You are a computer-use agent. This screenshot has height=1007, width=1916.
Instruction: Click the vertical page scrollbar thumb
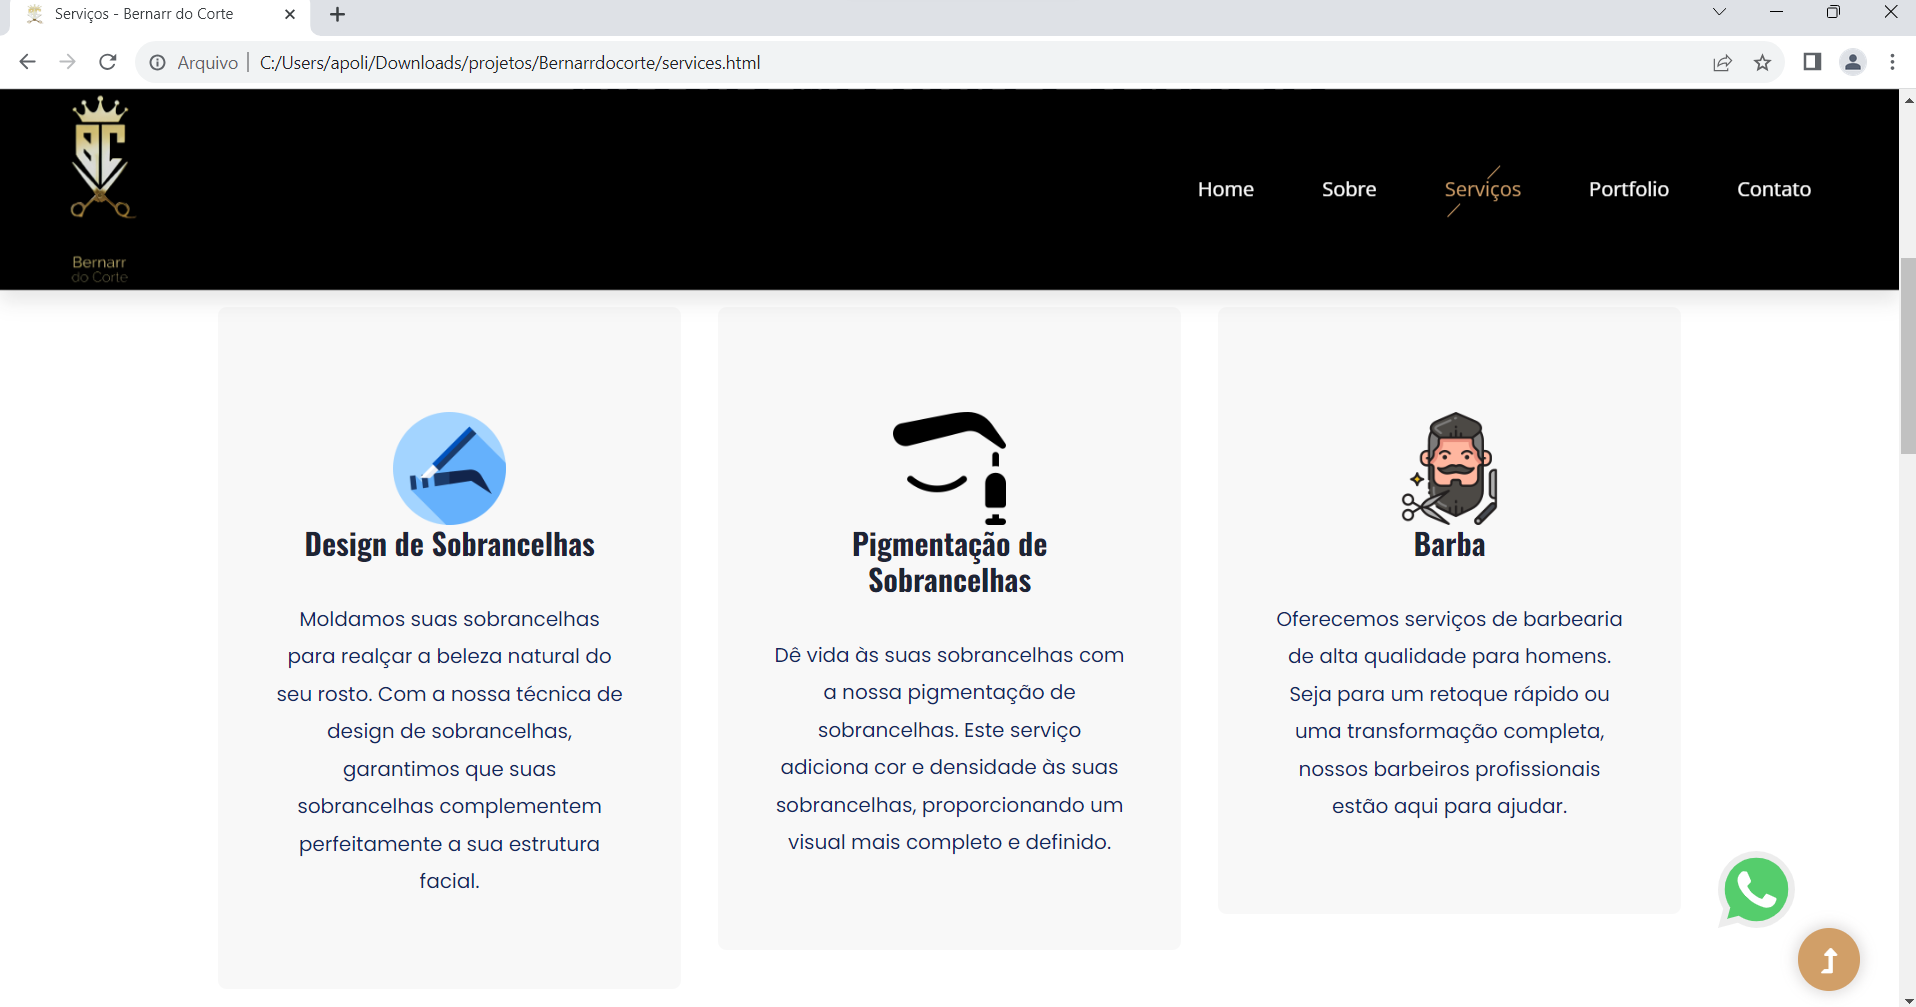coord(1907,355)
